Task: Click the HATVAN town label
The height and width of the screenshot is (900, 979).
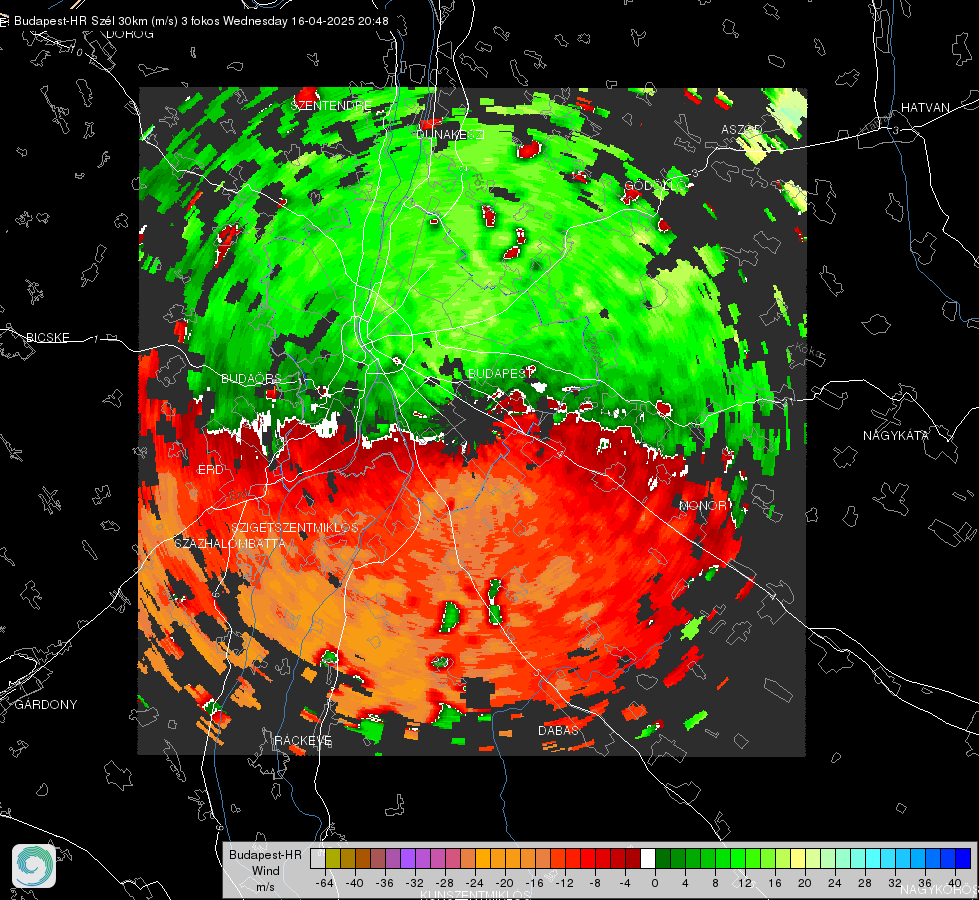Action: click(x=925, y=108)
